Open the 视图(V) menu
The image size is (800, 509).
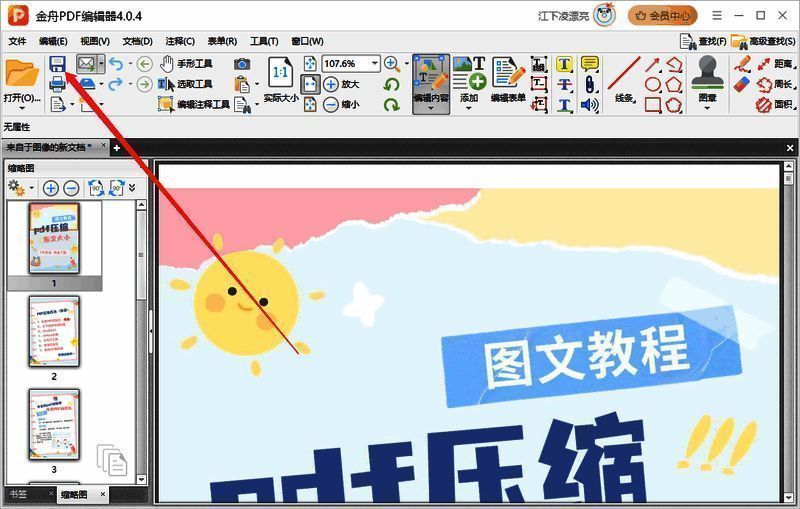tap(95, 41)
